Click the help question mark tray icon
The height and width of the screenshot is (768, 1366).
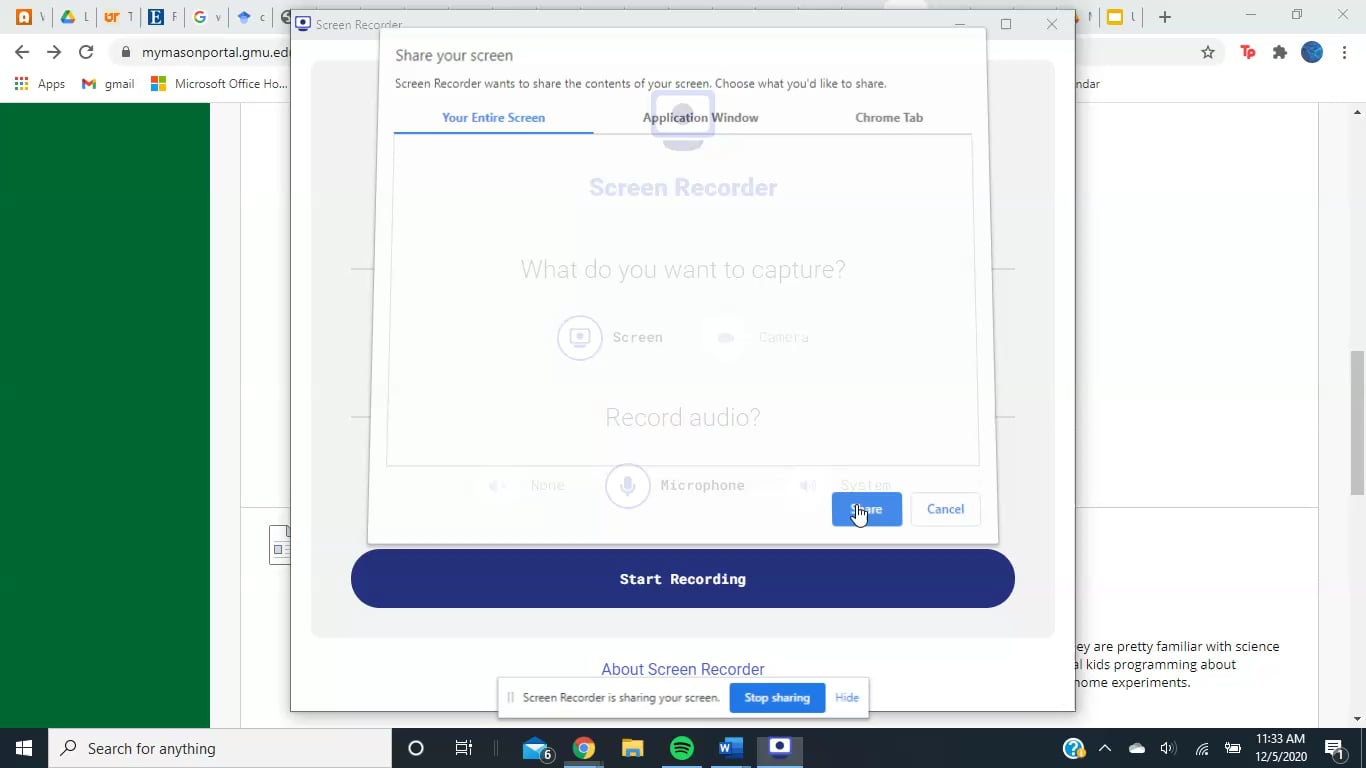point(1074,748)
